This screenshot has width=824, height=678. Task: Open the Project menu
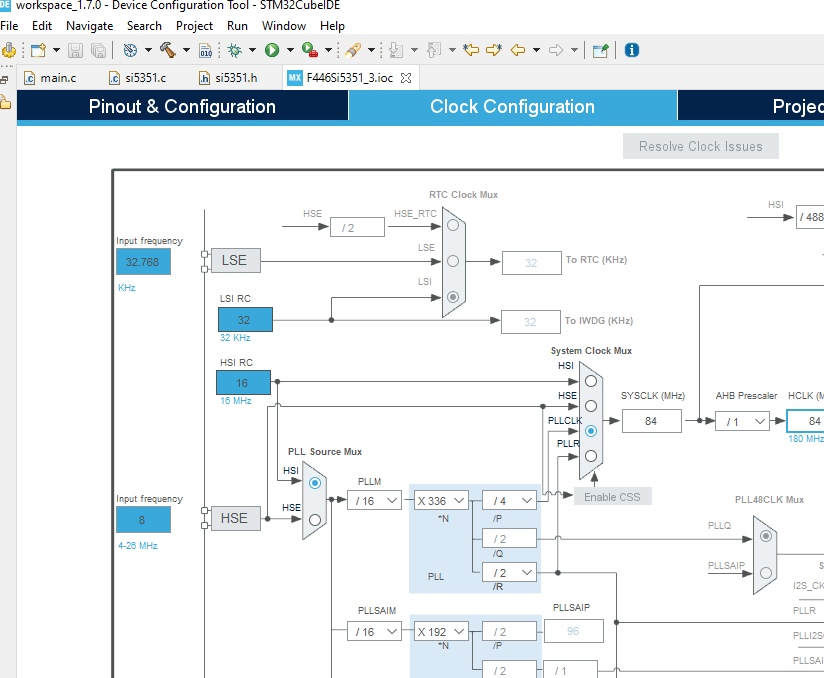[194, 26]
